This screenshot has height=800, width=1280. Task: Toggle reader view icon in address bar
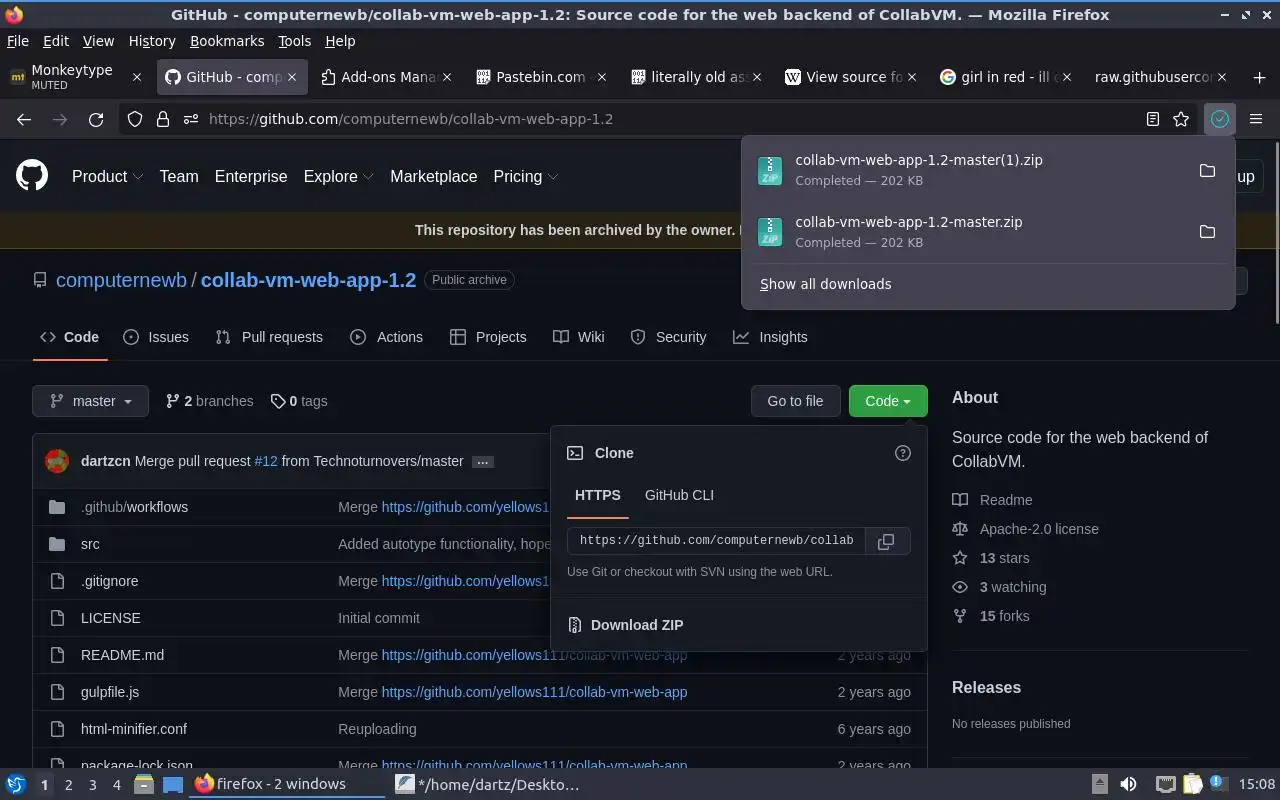click(x=1152, y=119)
